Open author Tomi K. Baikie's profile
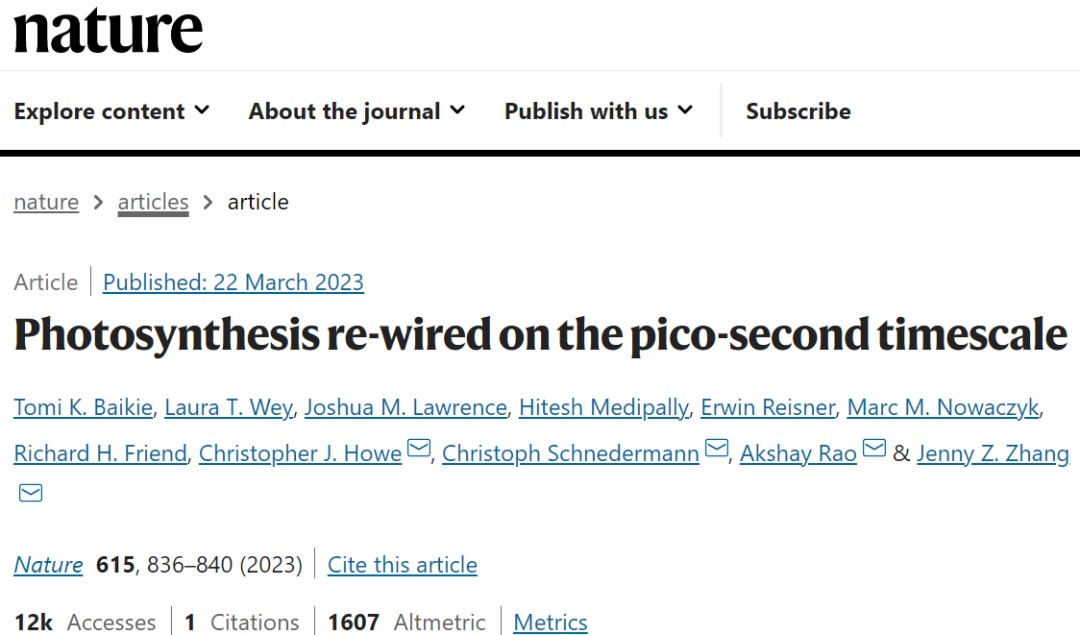1080x635 pixels. [x=83, y=407]
